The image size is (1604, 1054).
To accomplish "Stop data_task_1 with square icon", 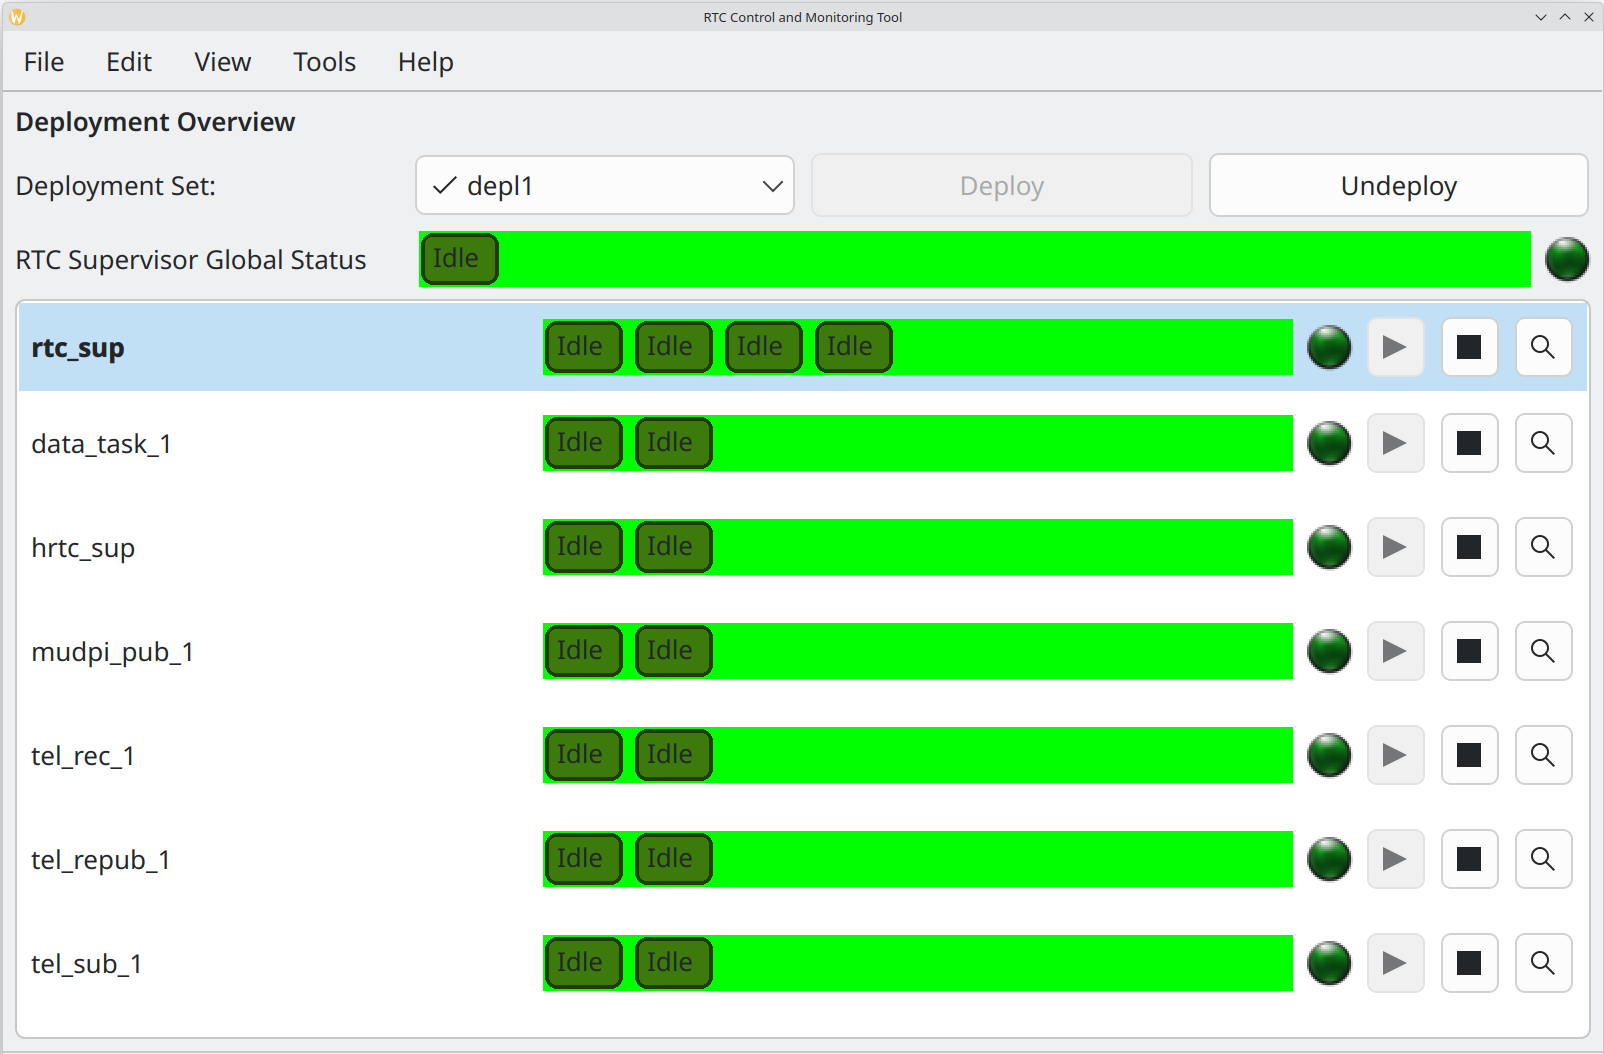I will 1469,443.
